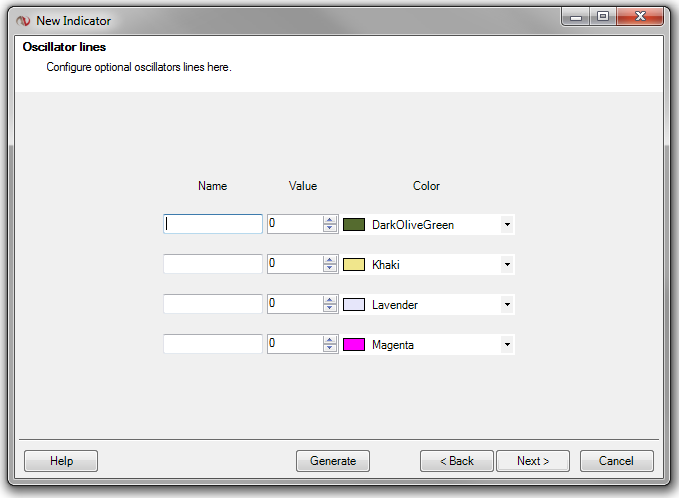Viewport: 679px width, 498px height.
Task: Click 'Configure optional oscillators lines here.' text
Action: pos(139,67)
